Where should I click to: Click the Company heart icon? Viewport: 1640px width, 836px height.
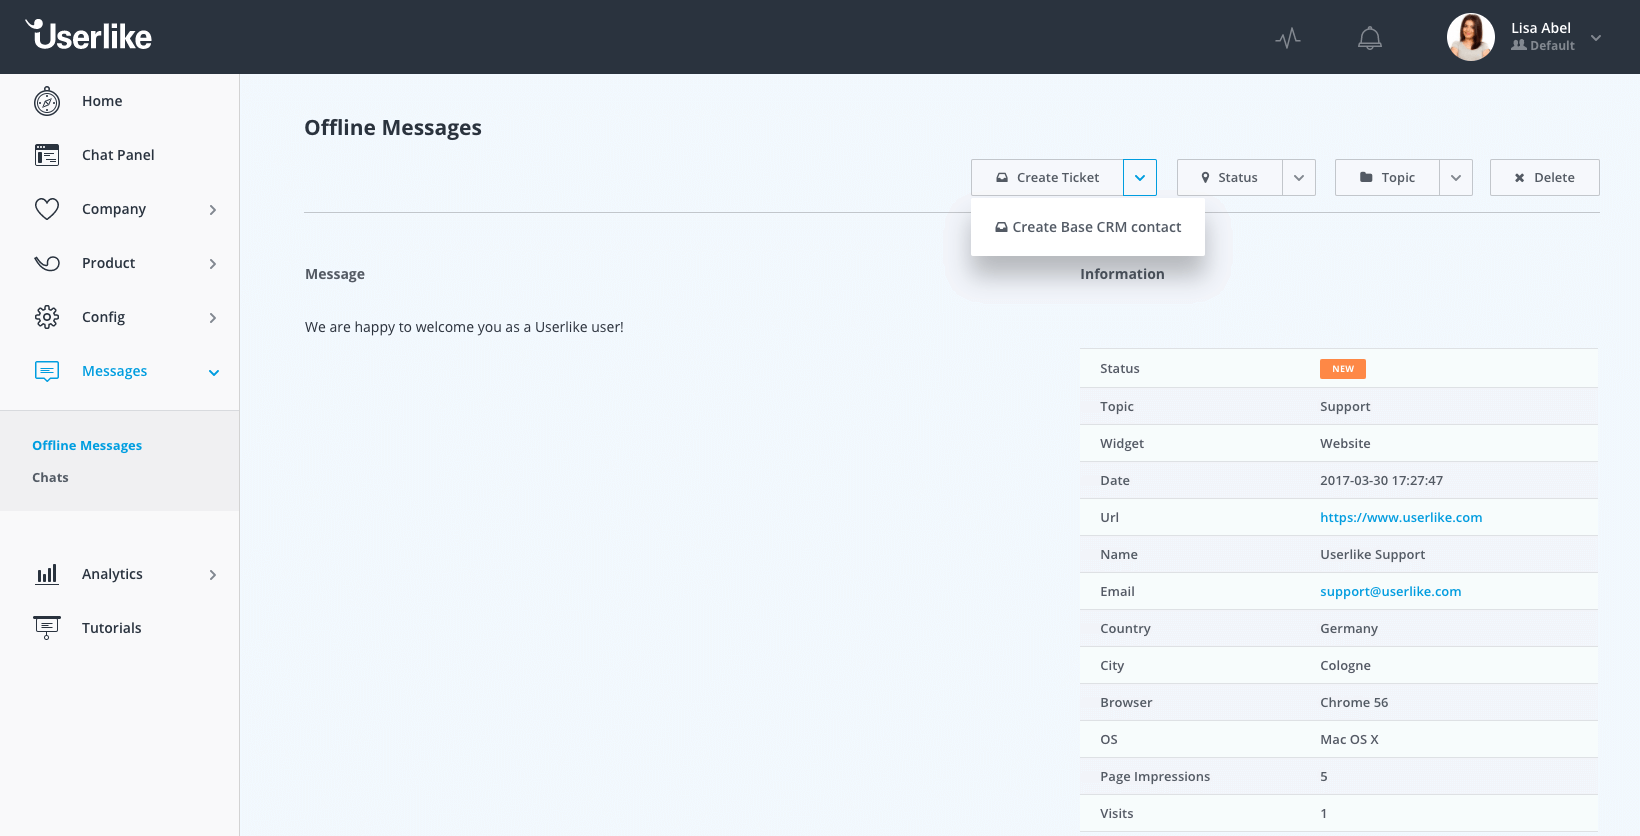(47, 209)
